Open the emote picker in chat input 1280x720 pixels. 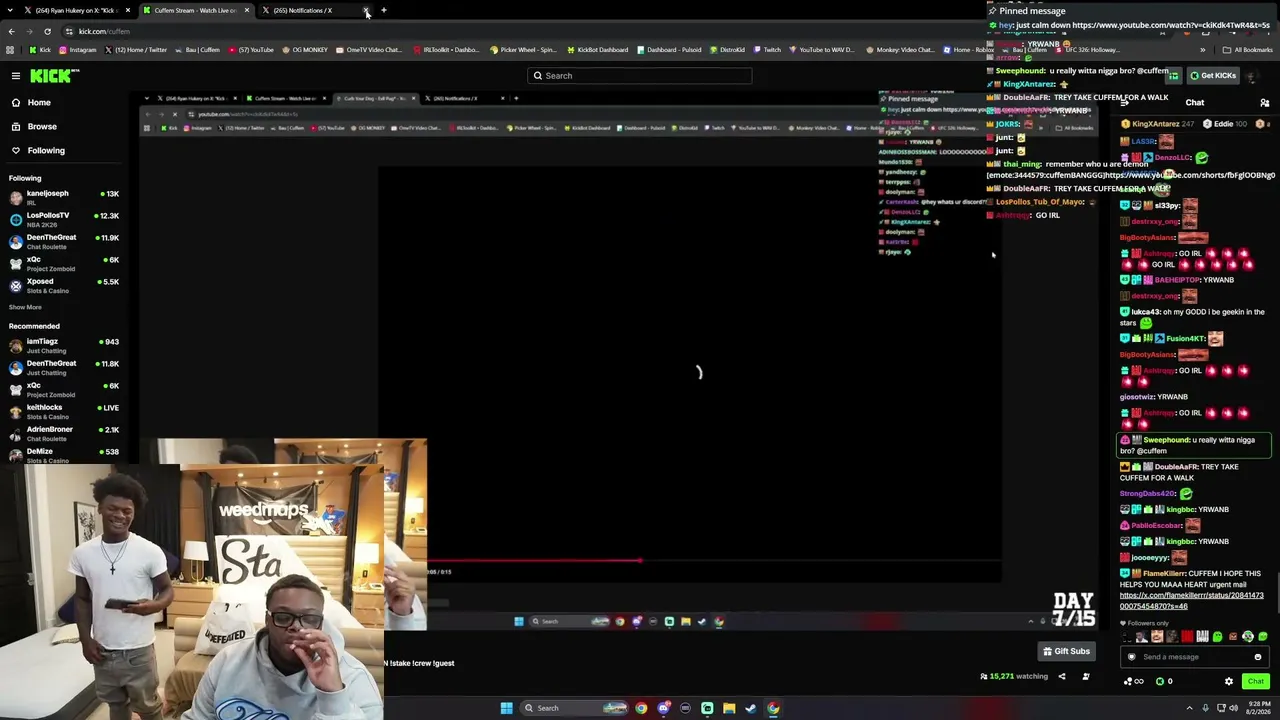point(1258,657)
